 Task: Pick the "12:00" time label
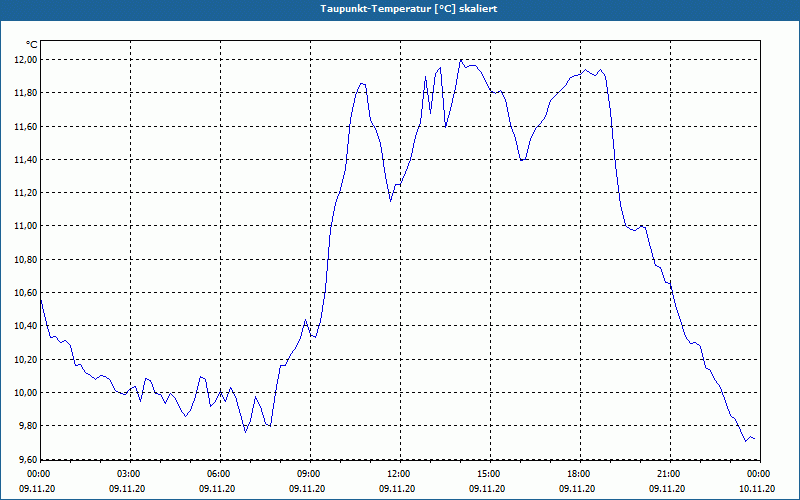coord(397,474)
